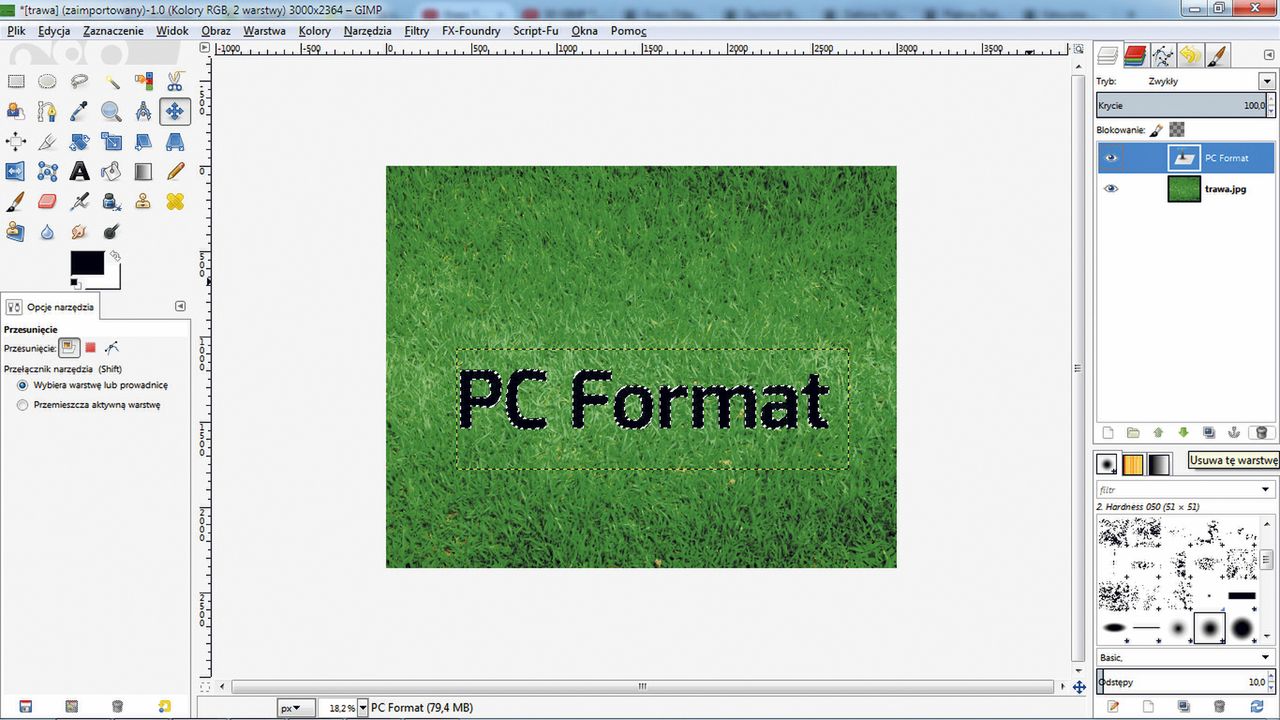Select the Color Picker eyedropper tool

[x=79, y=112]
